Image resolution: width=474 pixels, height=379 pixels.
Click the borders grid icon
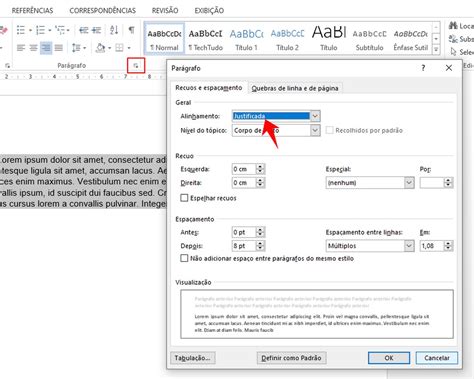click(x=119, y=48)
